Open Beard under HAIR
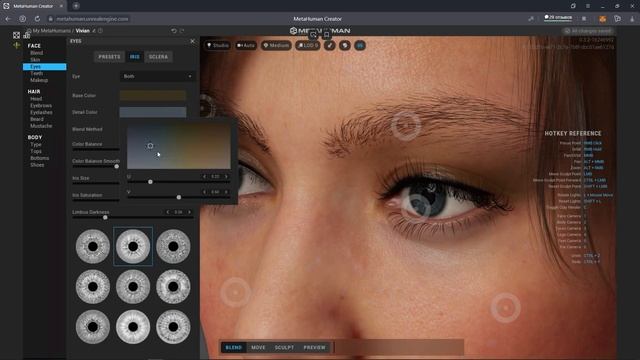The width and height of the screenshot is (640, 360). (x=37, y=119)
